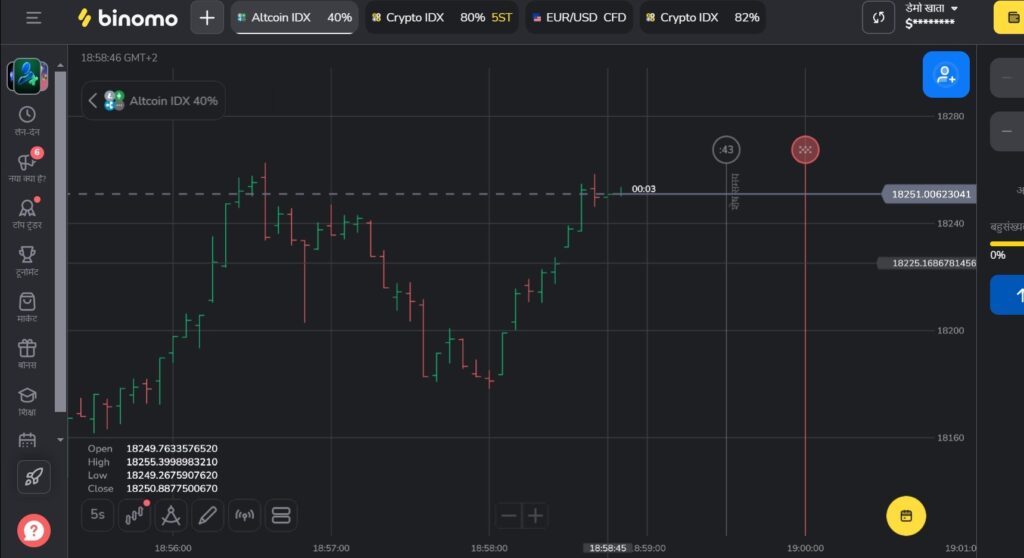Click the lower minus button in trade panel
1024x558 pixels.
pos(1008,131)
